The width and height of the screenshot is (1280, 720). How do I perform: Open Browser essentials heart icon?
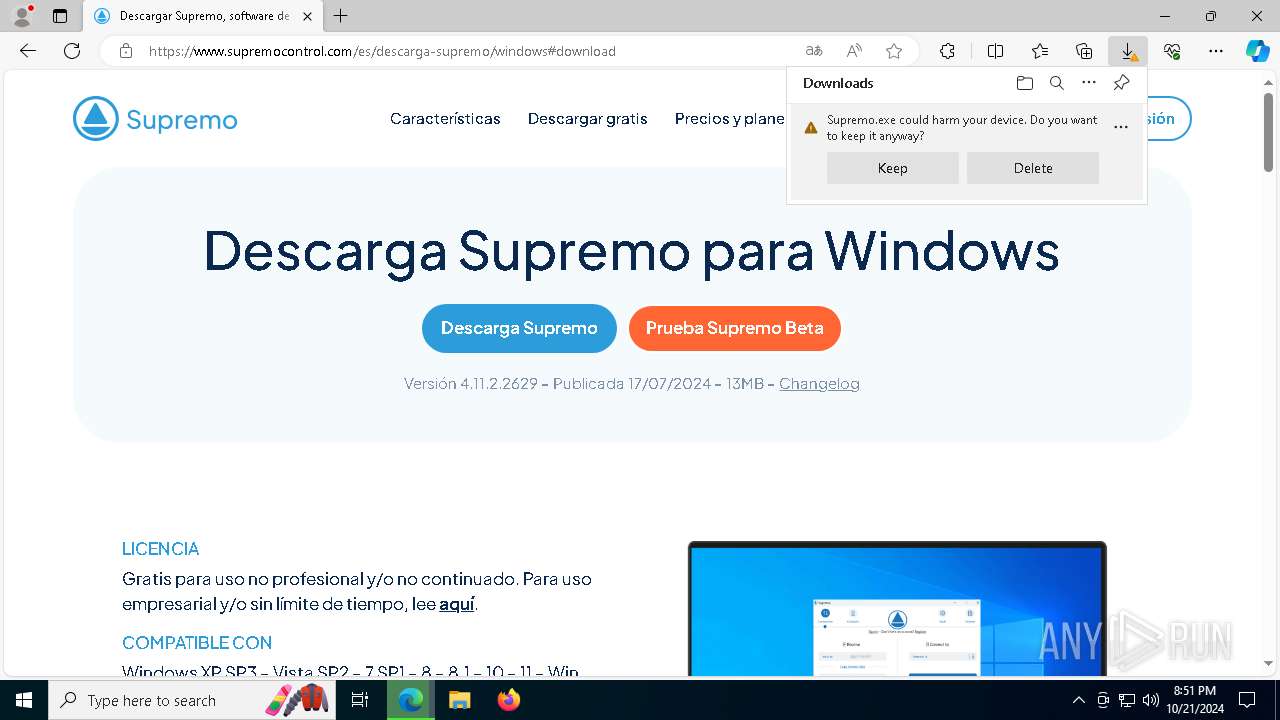point(1172,51)
